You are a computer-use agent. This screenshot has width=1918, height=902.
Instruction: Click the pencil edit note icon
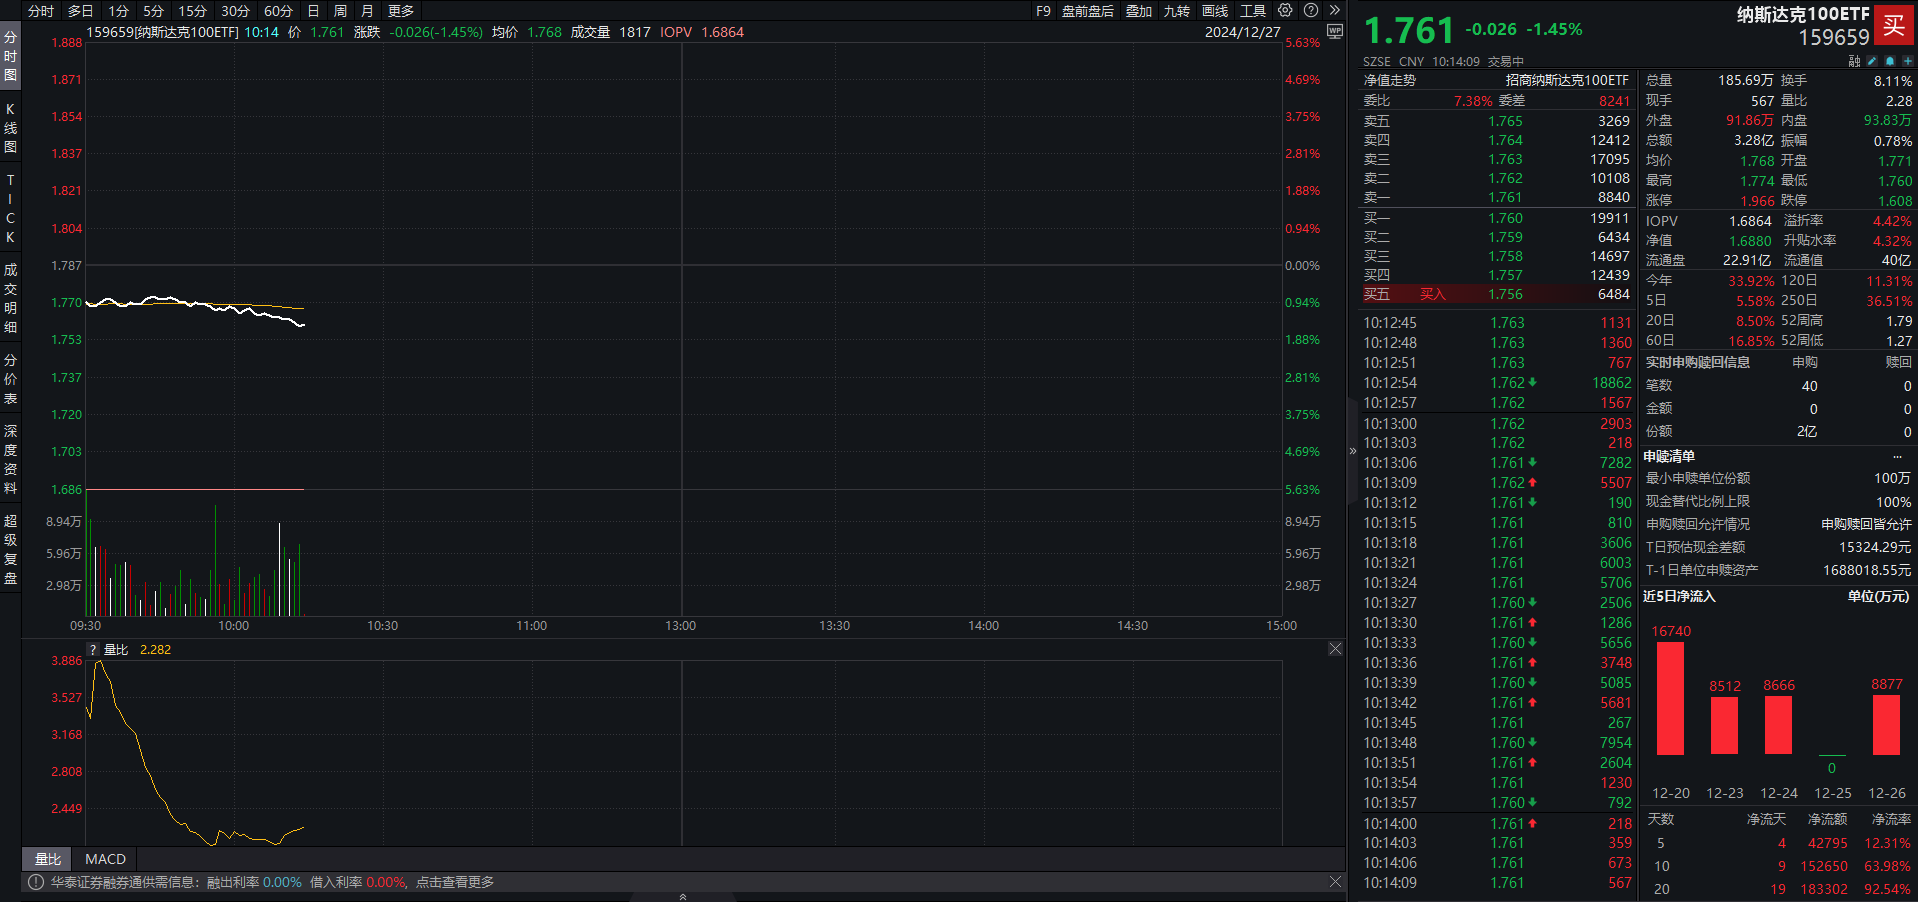(x=1872, y=61)
